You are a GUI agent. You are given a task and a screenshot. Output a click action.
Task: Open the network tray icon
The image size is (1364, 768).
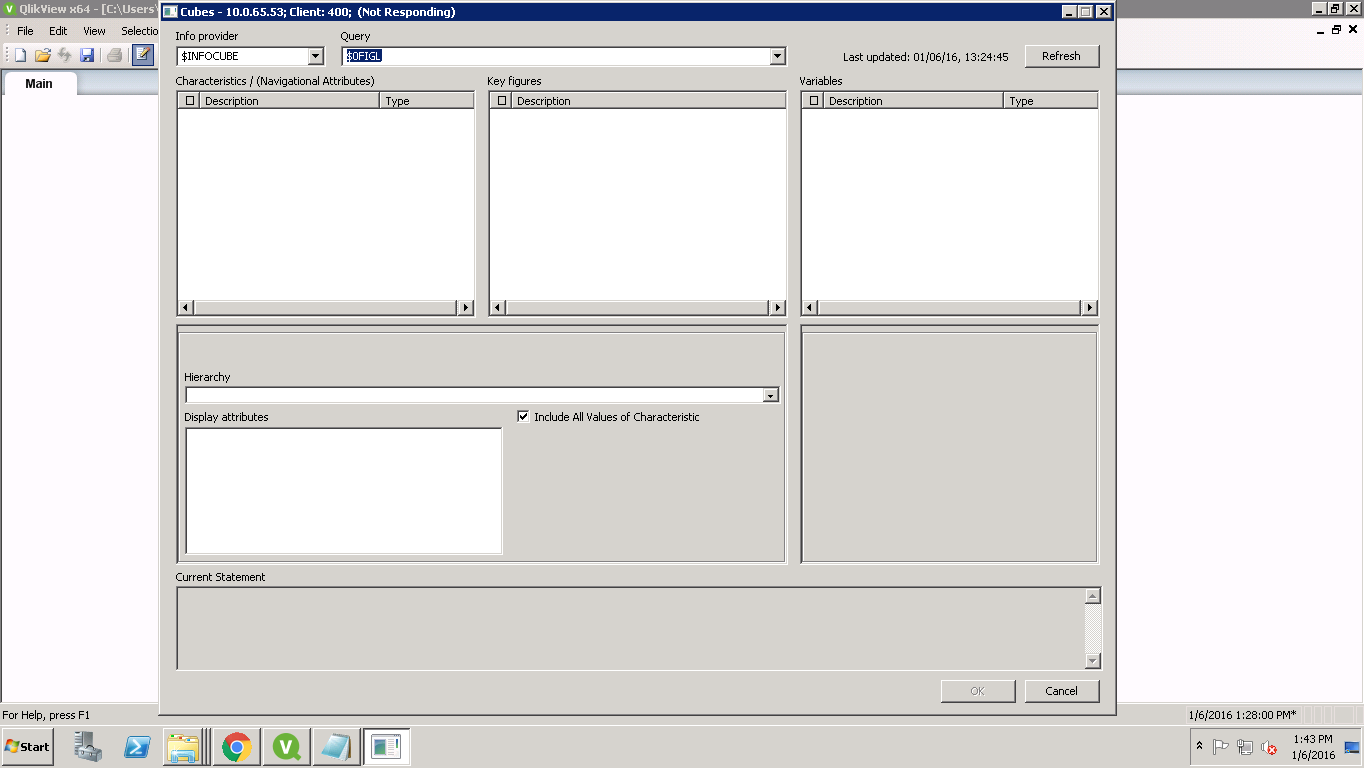(x=1245, y=747)
